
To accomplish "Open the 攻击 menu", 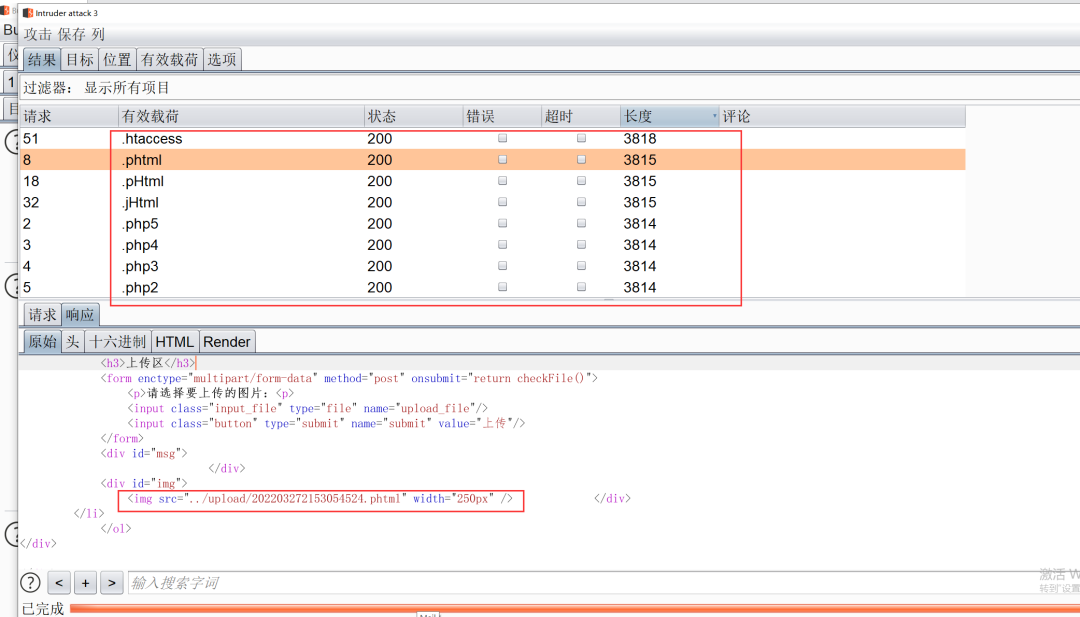I will (38, 34).
